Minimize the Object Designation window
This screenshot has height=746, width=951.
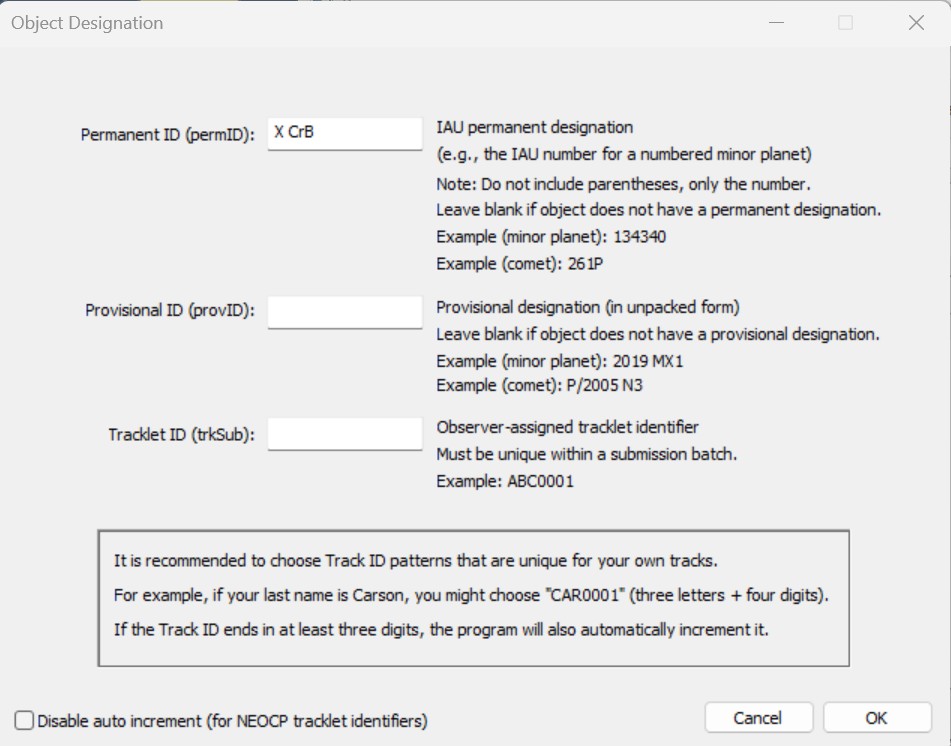[x=776, y=23]
